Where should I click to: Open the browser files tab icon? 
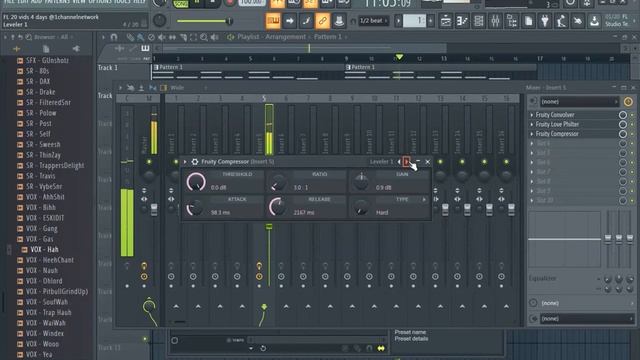[x=46, y=49]
